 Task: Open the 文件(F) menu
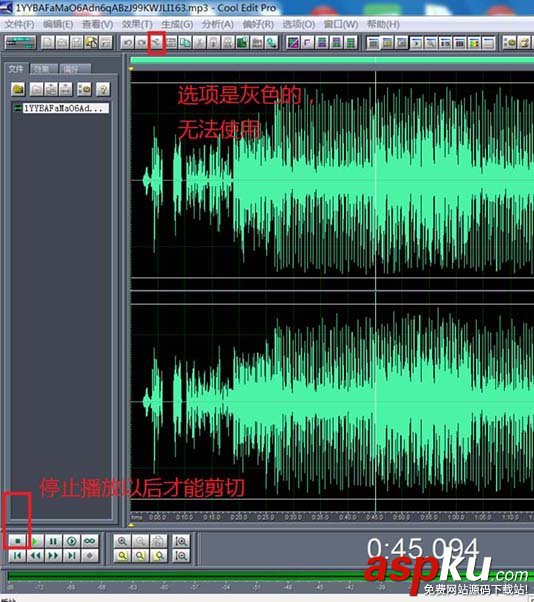(x=19, y=25)
